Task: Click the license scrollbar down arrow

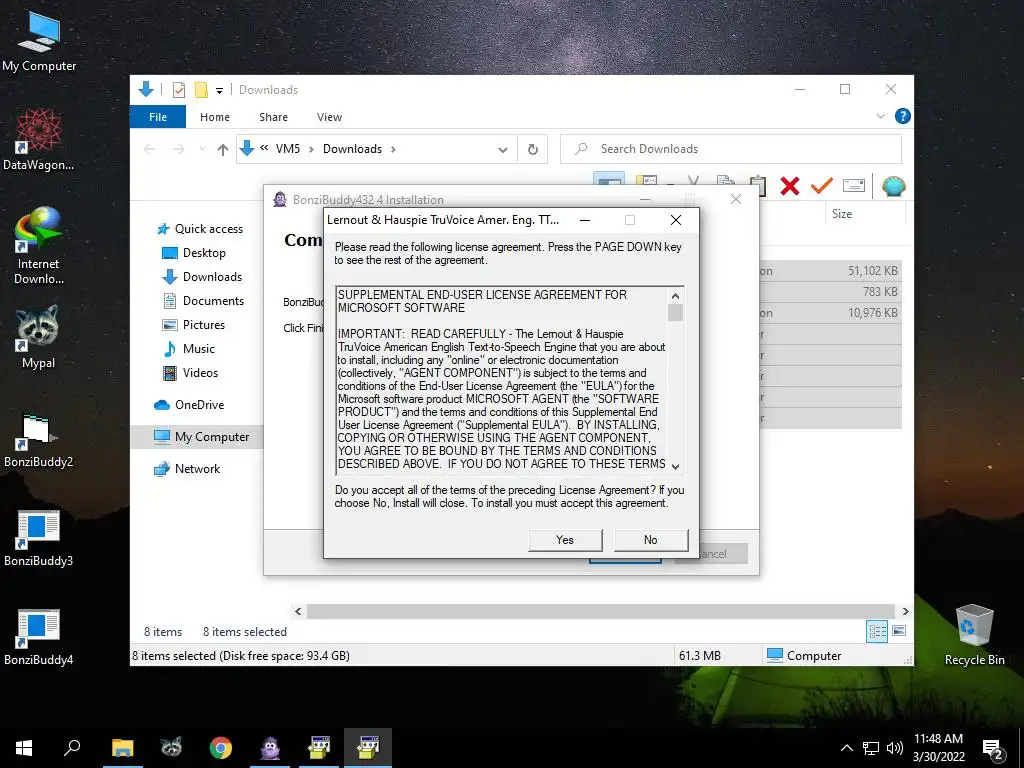Action: [x=675, y=466]
